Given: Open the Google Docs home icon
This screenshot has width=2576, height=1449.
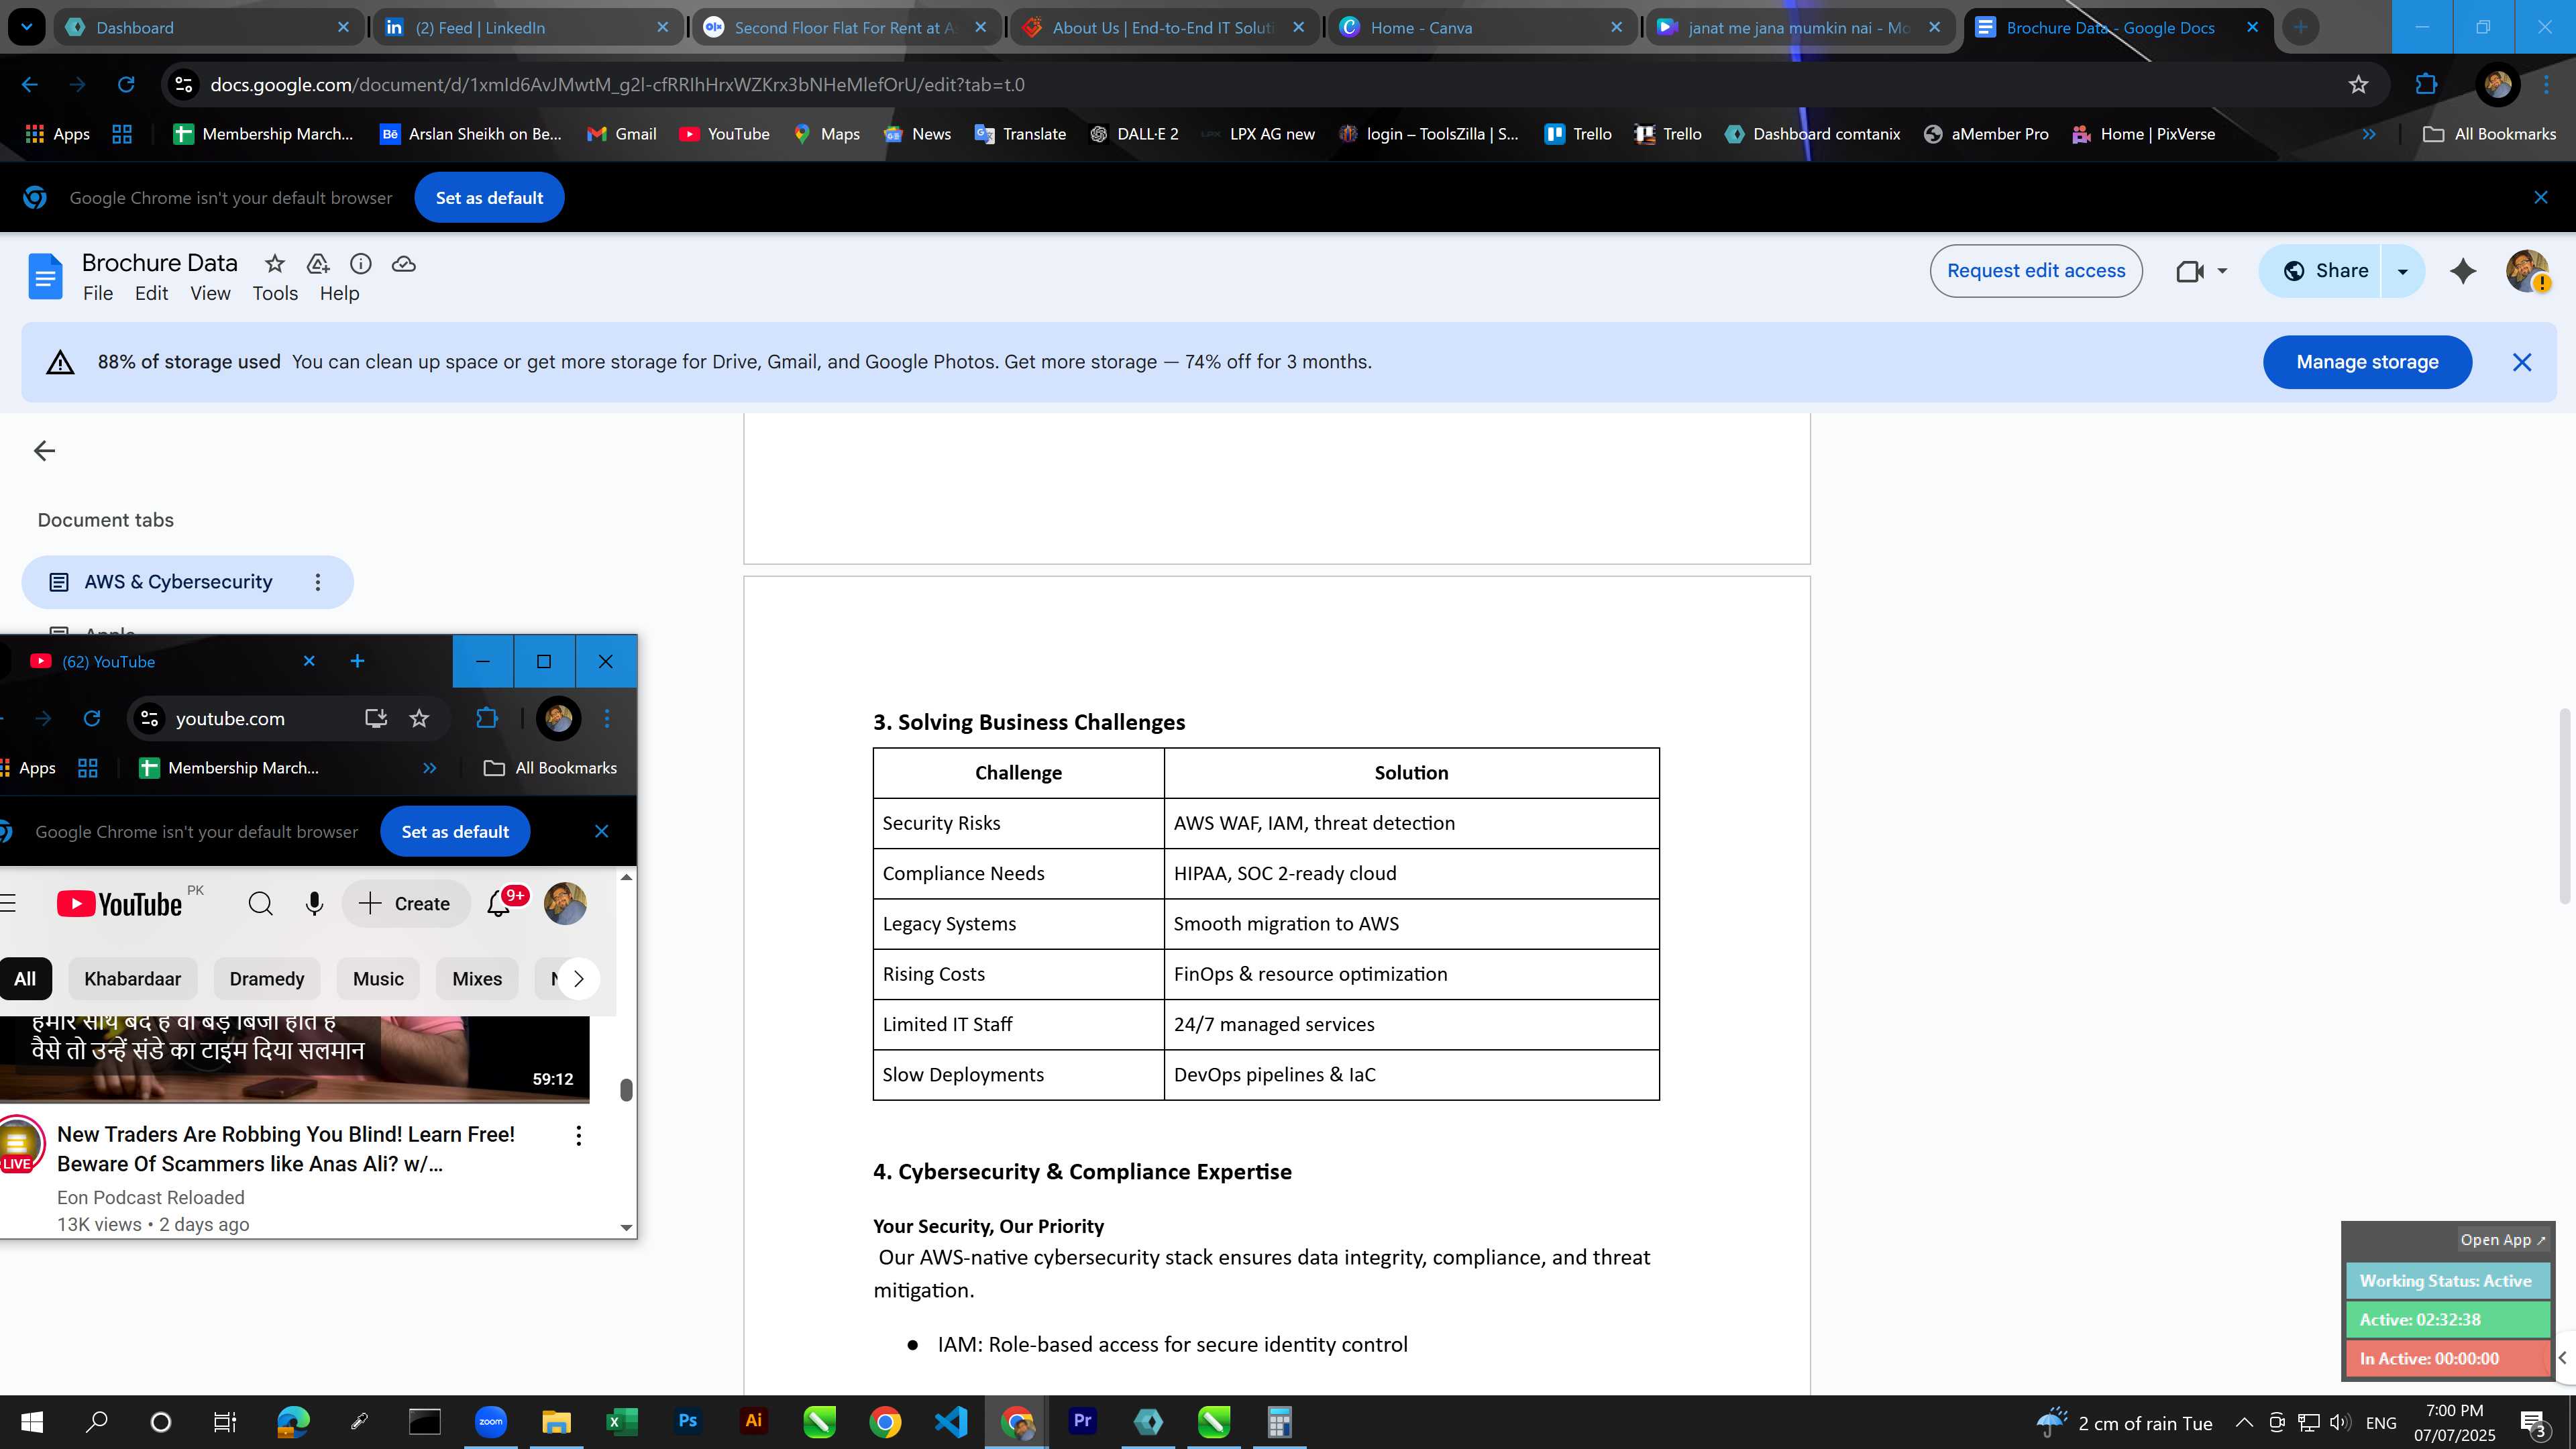Looking at the screenshot, I should [x=45, y=276].
